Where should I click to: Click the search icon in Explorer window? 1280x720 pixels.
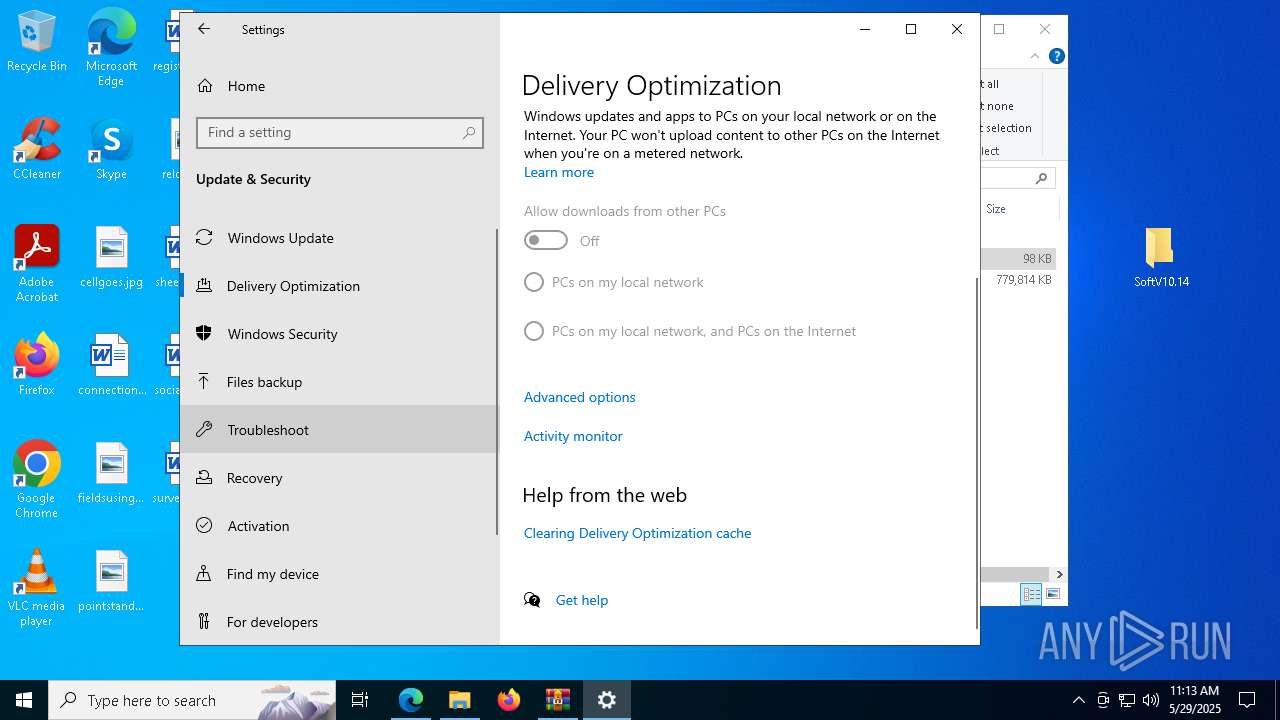(1041, 178)
